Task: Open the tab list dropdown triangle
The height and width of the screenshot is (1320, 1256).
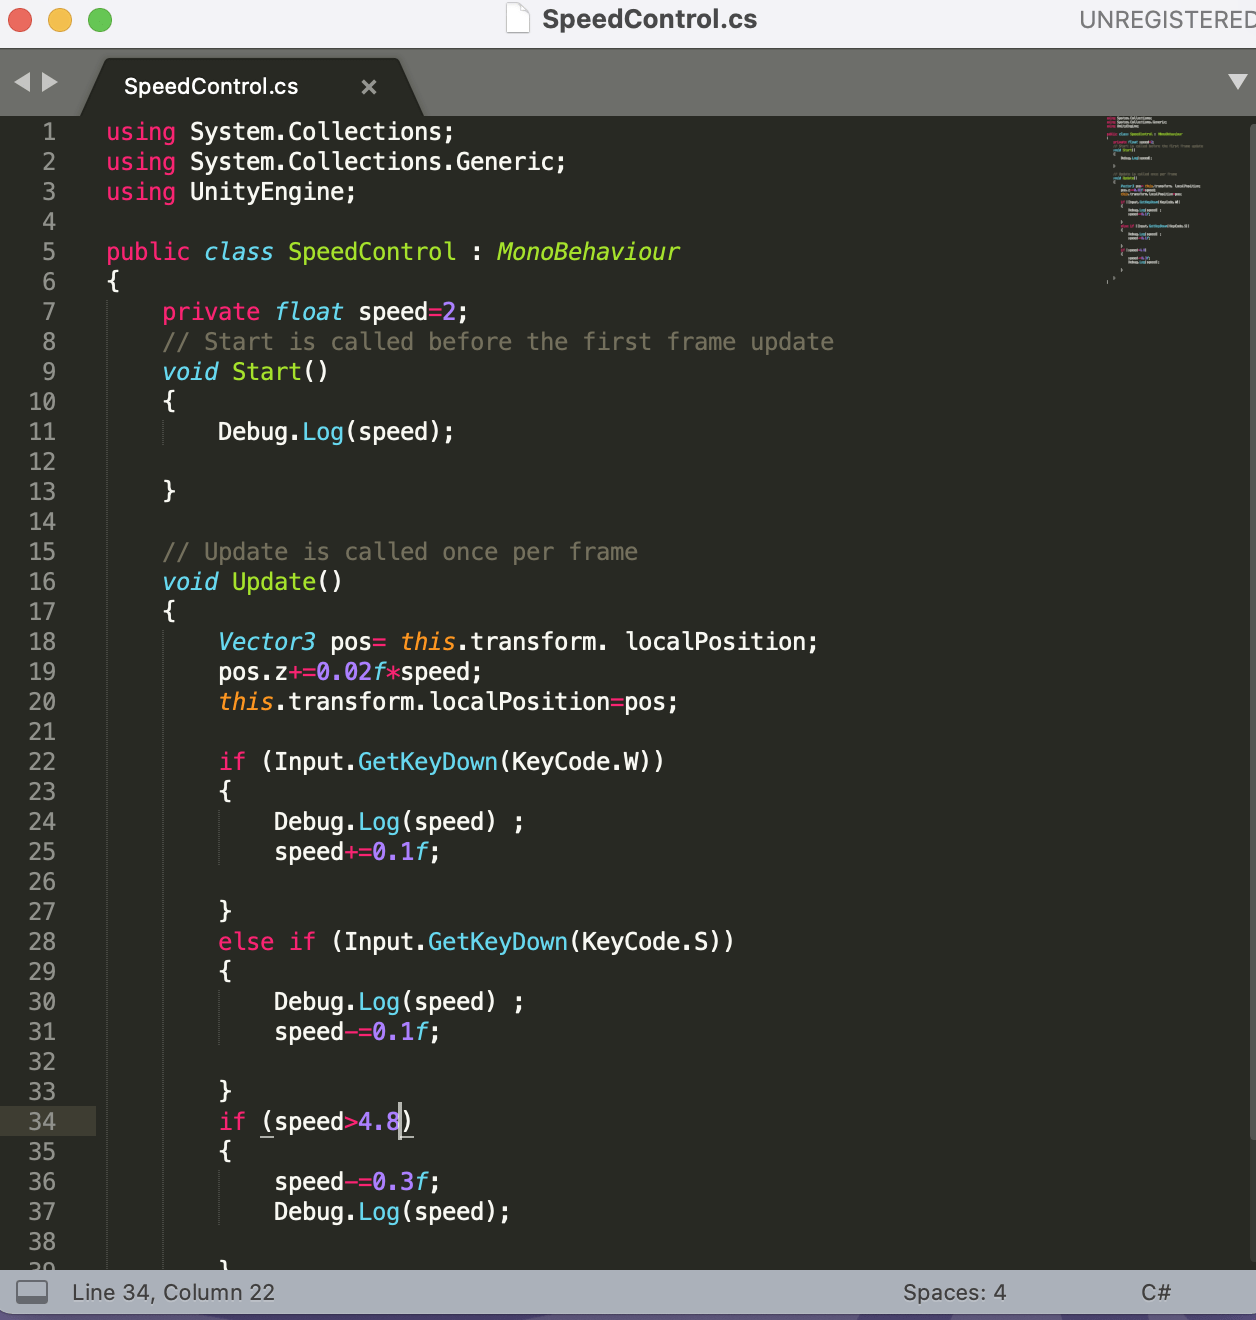Action: [1237, 82]
